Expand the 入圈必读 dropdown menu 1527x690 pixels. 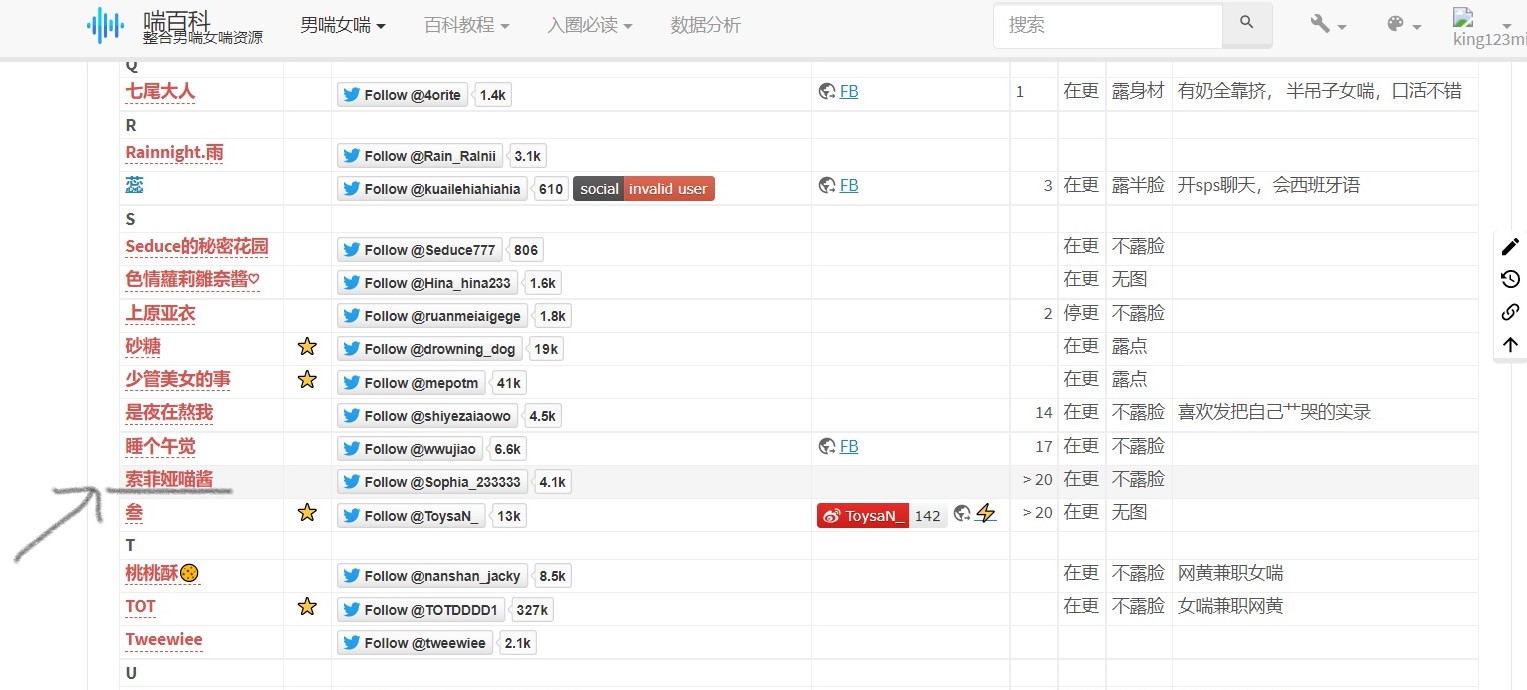pyautogui.click(x=589, y=25)
